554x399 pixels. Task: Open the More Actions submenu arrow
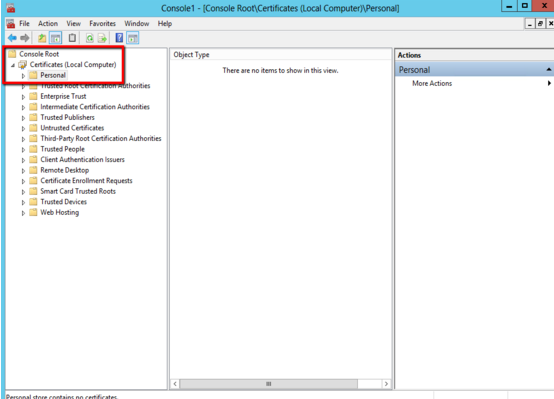pos(549,83)
